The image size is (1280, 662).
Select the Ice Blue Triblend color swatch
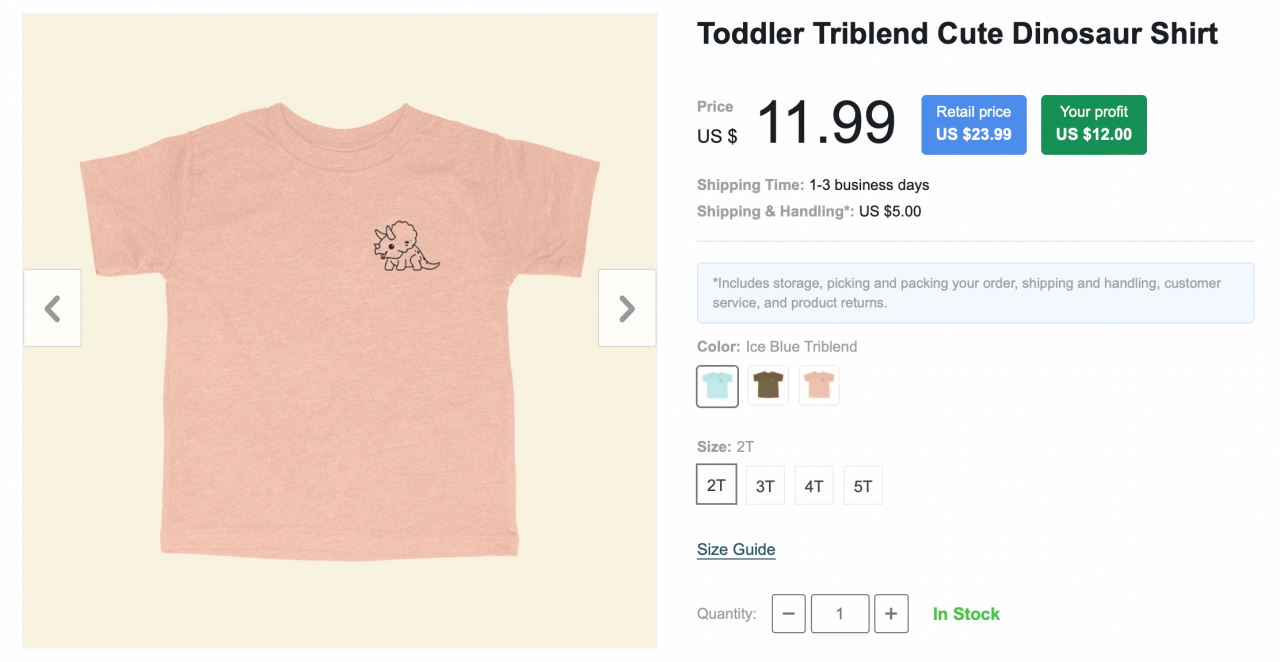coord(716,385)
